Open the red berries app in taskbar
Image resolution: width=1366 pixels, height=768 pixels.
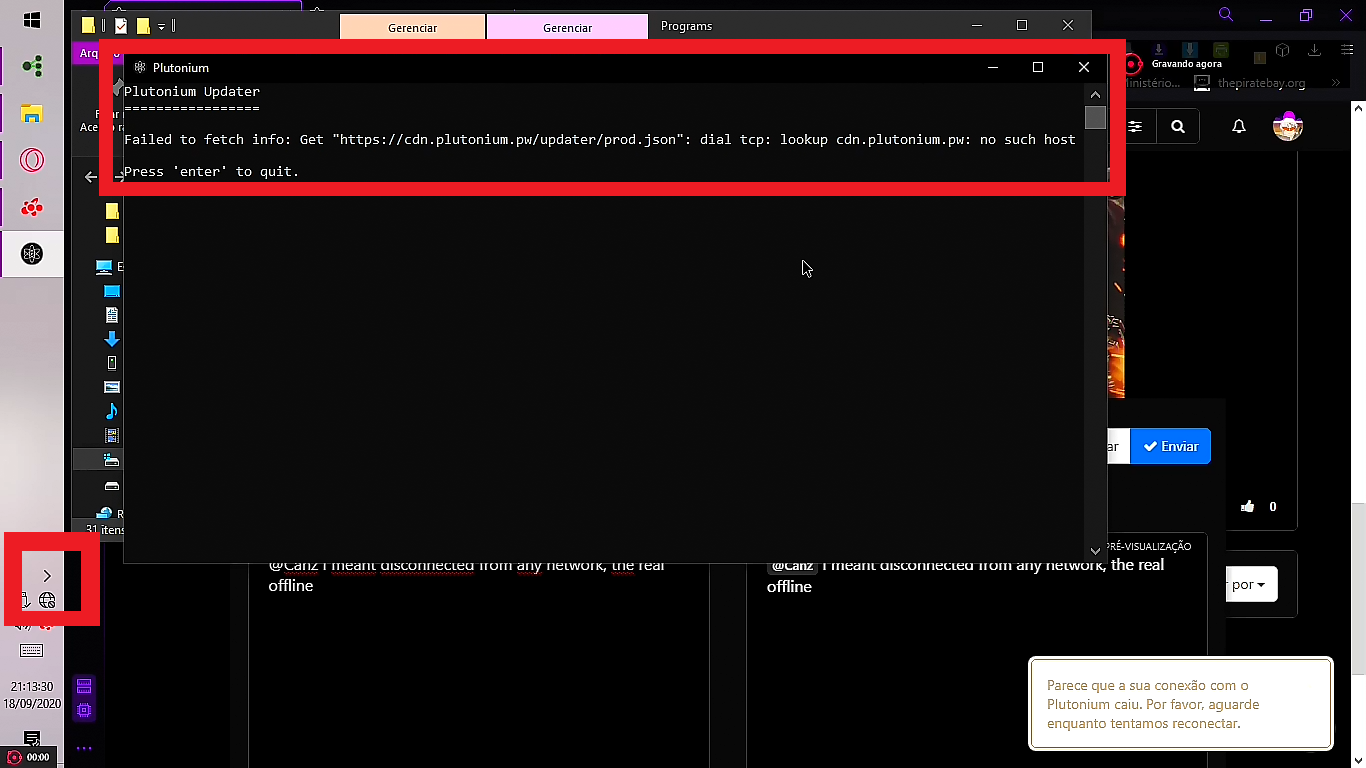[x=32, y=207]
